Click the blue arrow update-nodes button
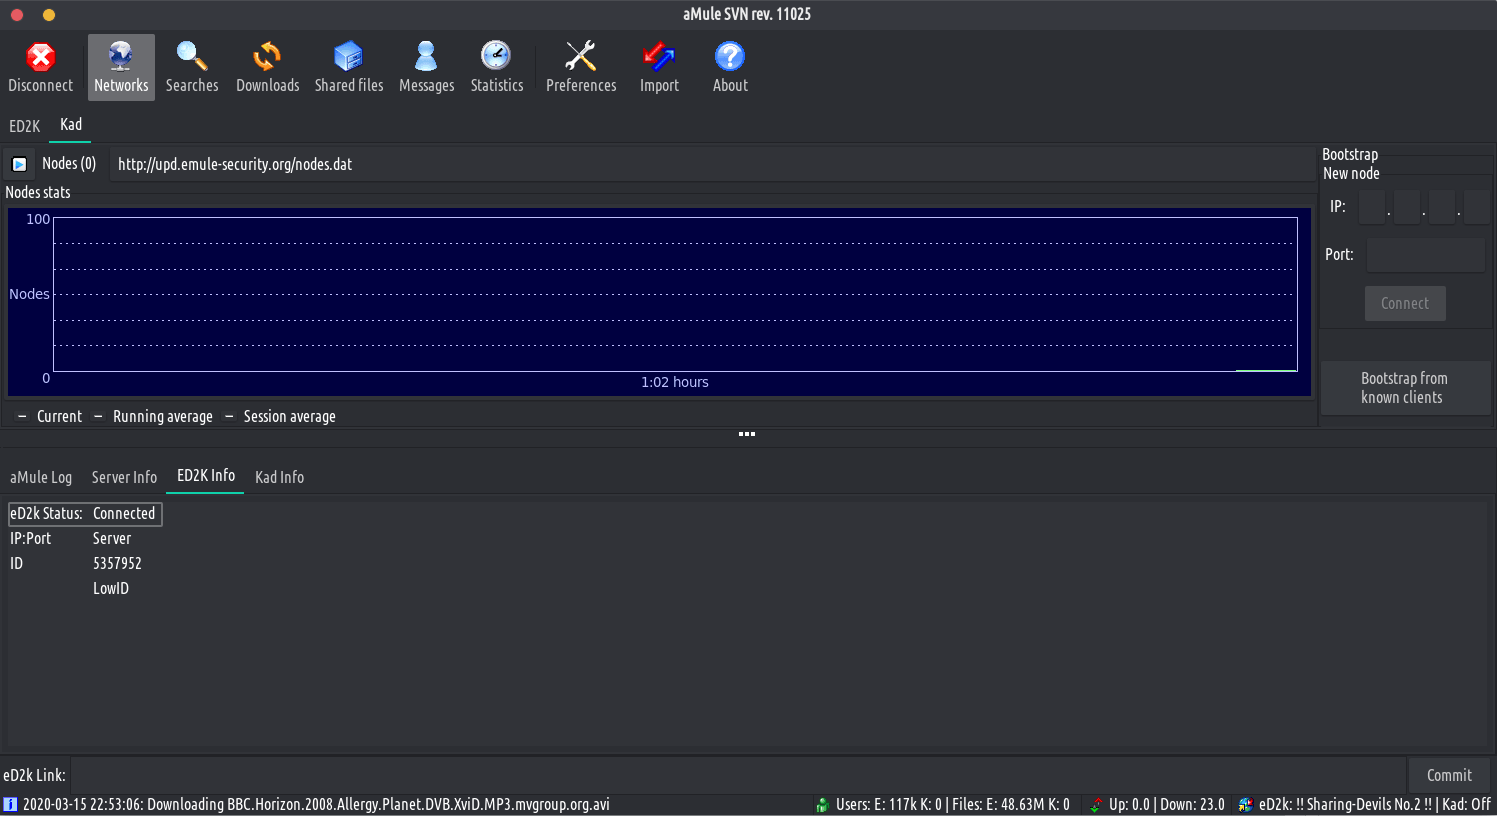 pos(19,164)
